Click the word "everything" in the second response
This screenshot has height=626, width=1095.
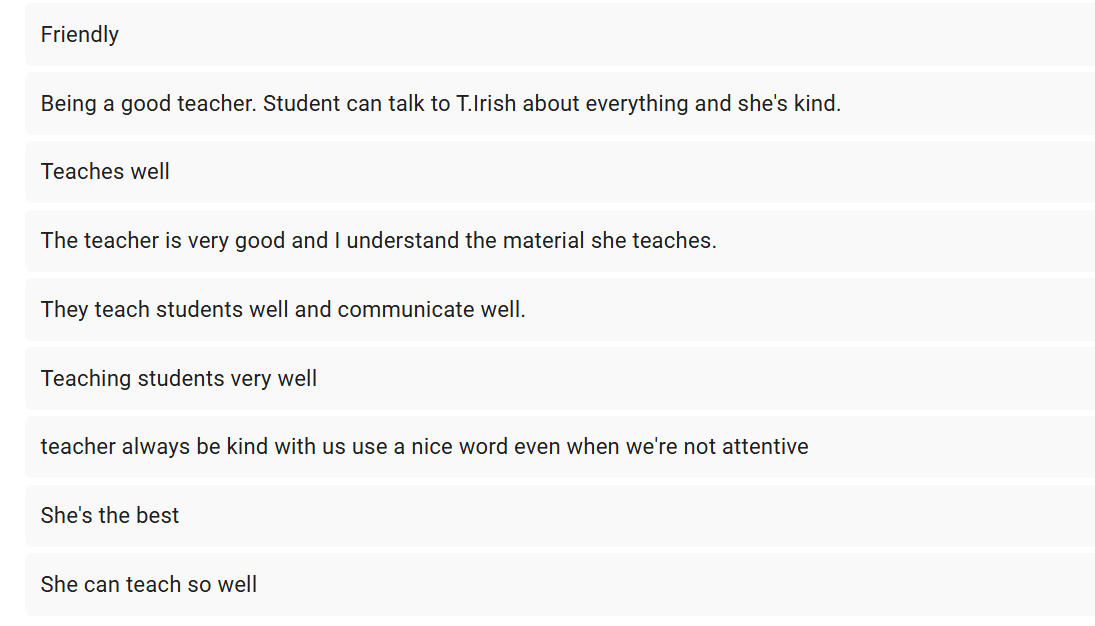637,104
